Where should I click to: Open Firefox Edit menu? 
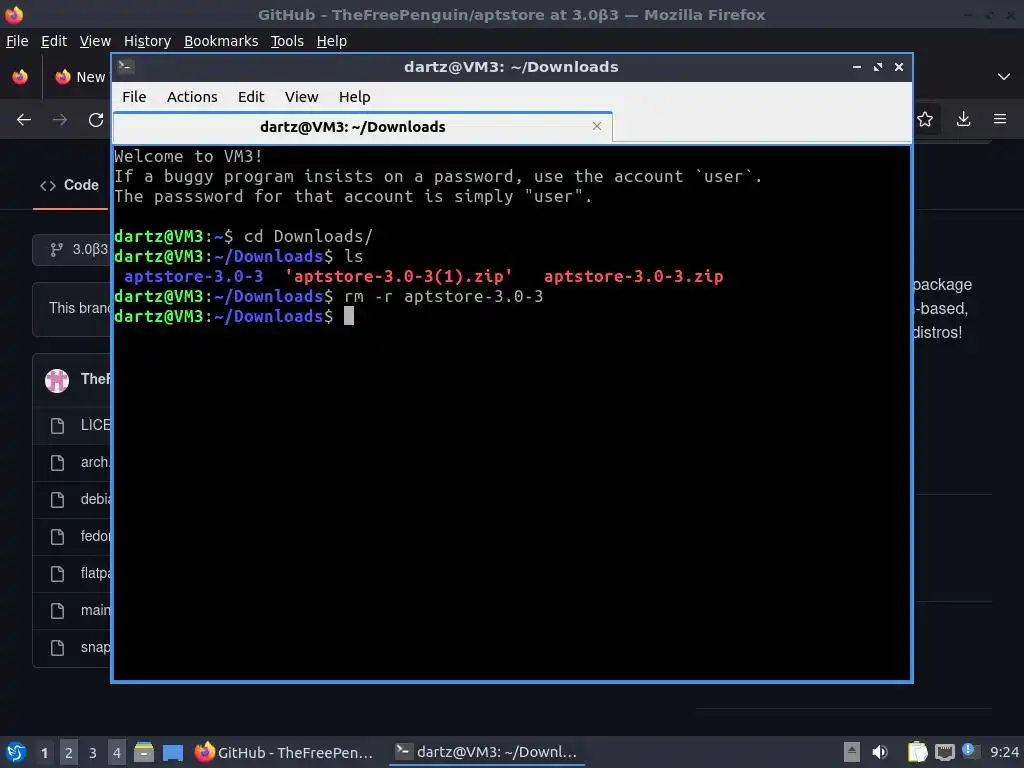(54, 40)
